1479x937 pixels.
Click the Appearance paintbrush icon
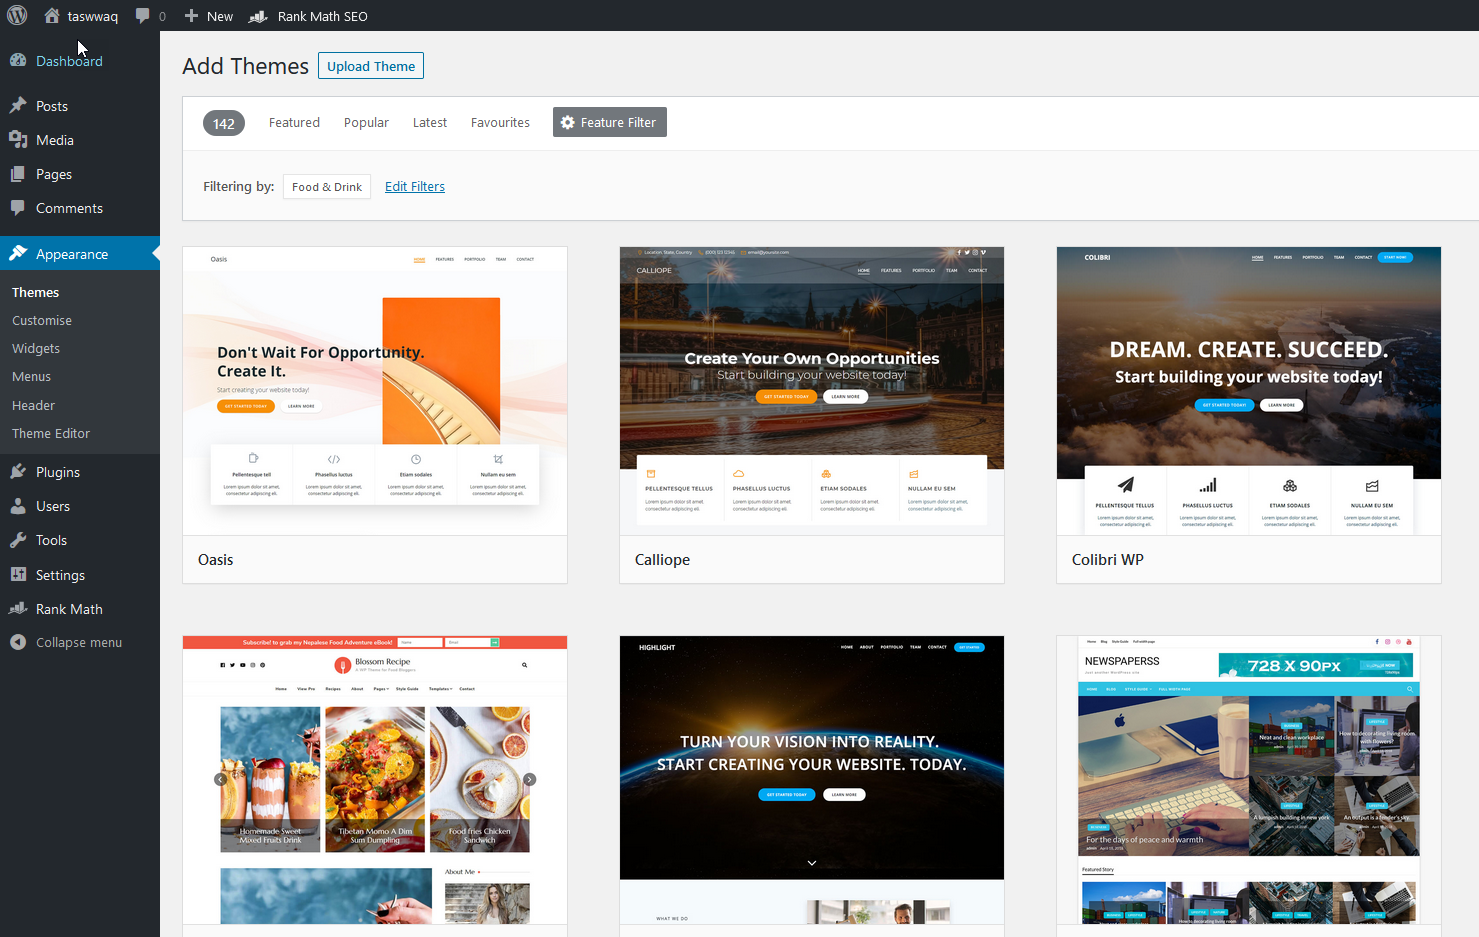pyautogui.click(x=18, y=253)
